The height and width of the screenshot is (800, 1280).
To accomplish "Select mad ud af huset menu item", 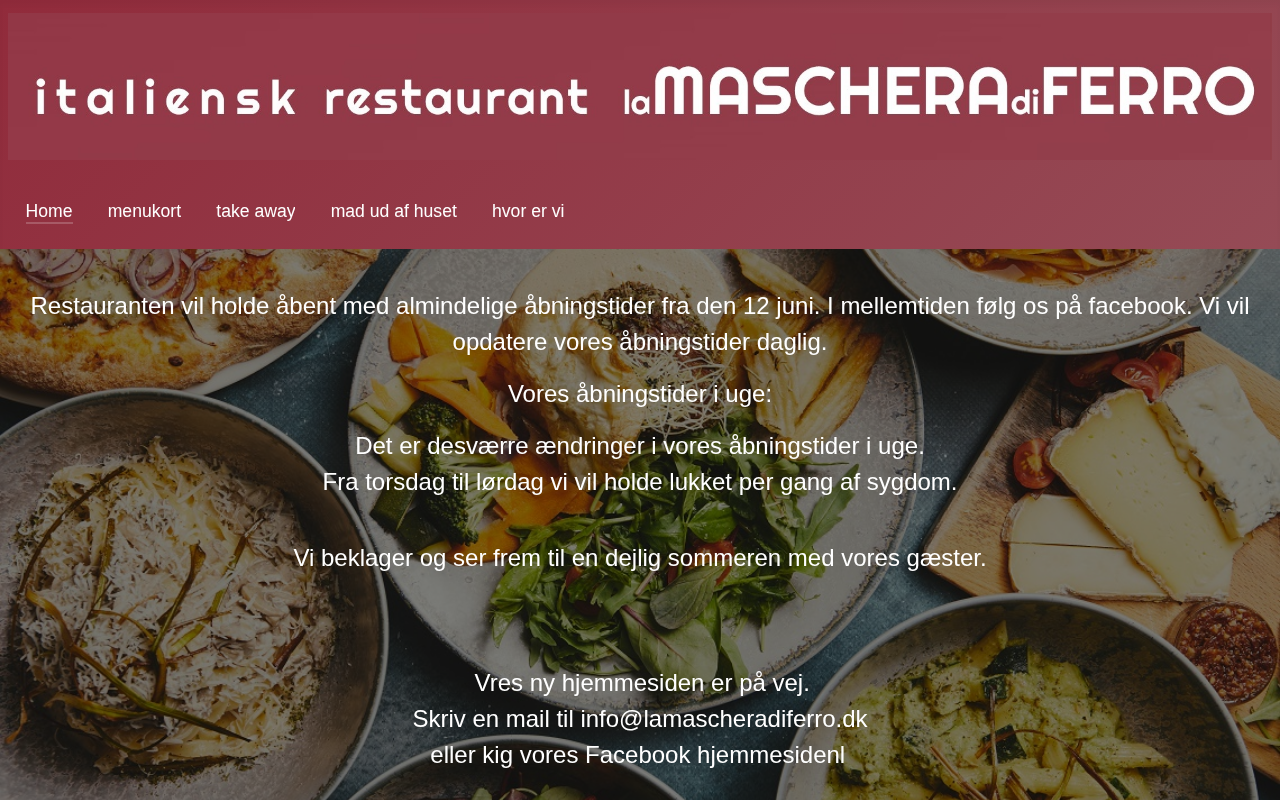I will [x=394, y=211].
